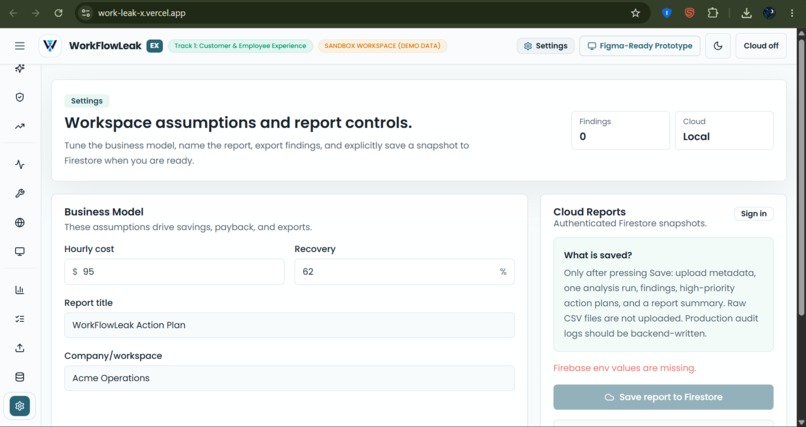Click the browser forward arrow
The width and height of the screenshot is (806, 427).
pos(35,13)
